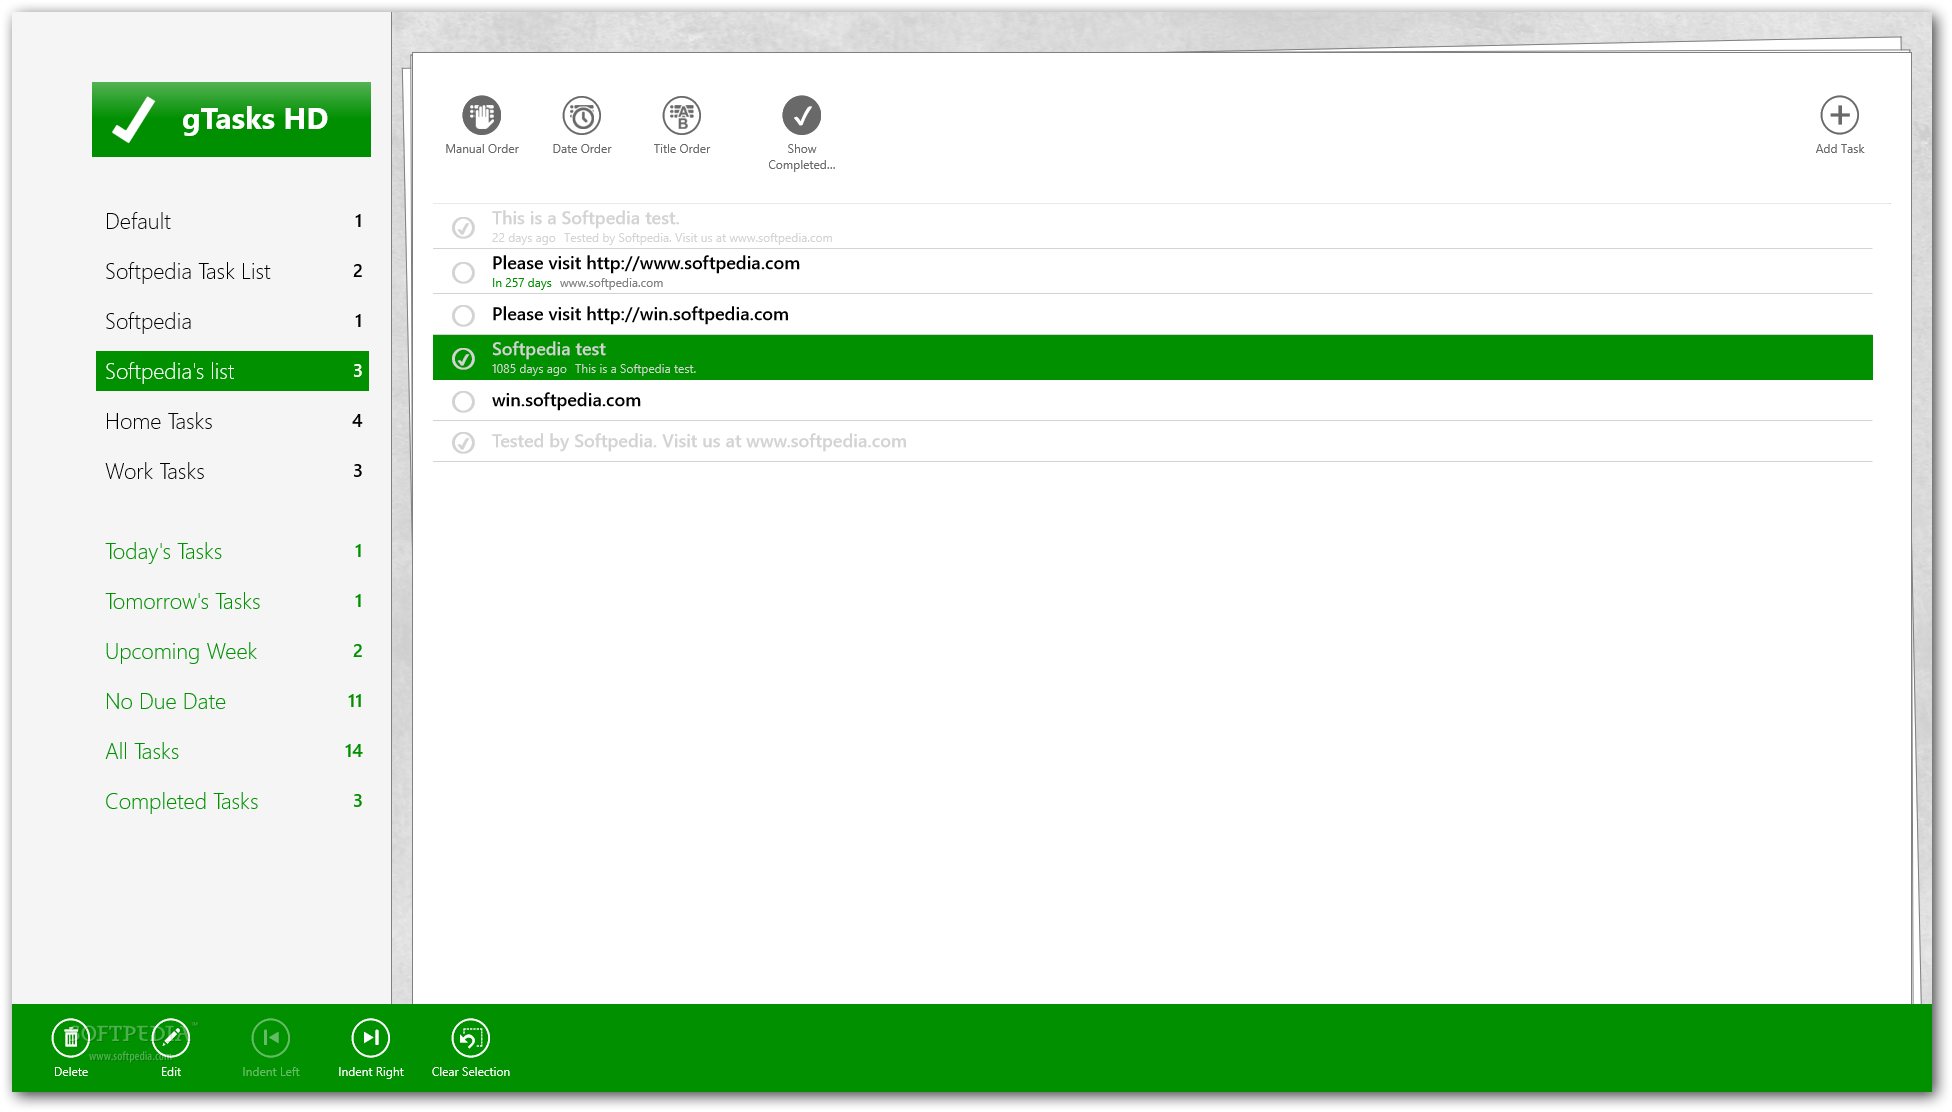This screenshot has width=1952, height=1112.
Task: Open the Softpedia list in sidebar
Action: coord(232,321)
